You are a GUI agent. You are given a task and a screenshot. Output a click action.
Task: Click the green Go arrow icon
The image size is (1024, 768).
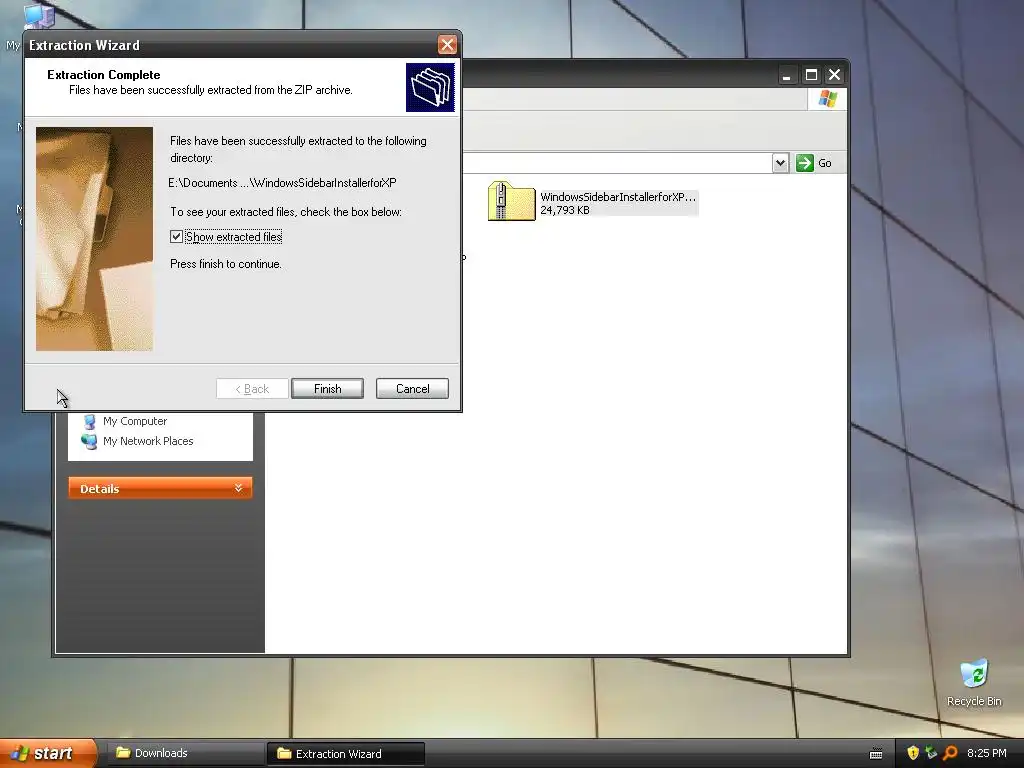pyautogui.click(x=805, y=163)
